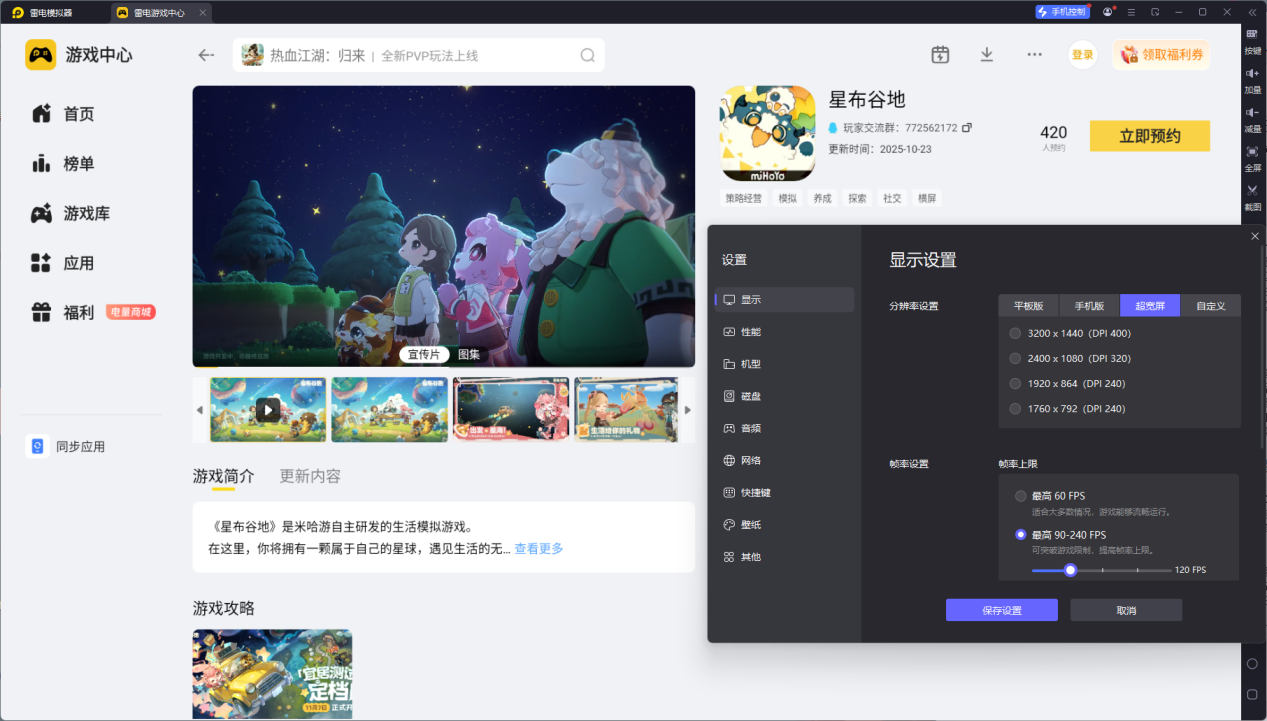Open 性能 performance settings category

click(x=785, y=332)
